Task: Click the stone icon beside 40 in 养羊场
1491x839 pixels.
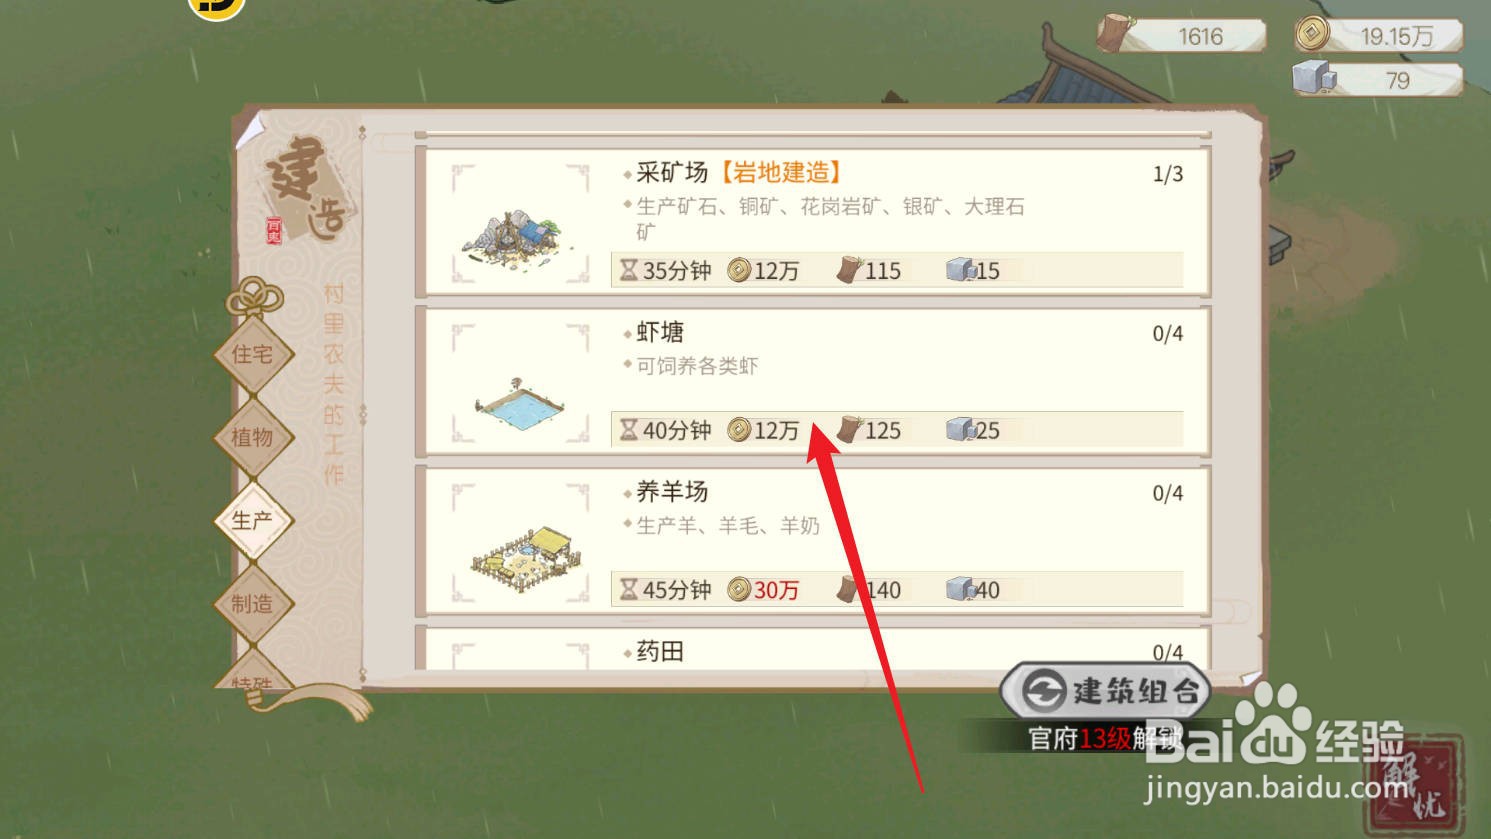Action: coord(961,589)
